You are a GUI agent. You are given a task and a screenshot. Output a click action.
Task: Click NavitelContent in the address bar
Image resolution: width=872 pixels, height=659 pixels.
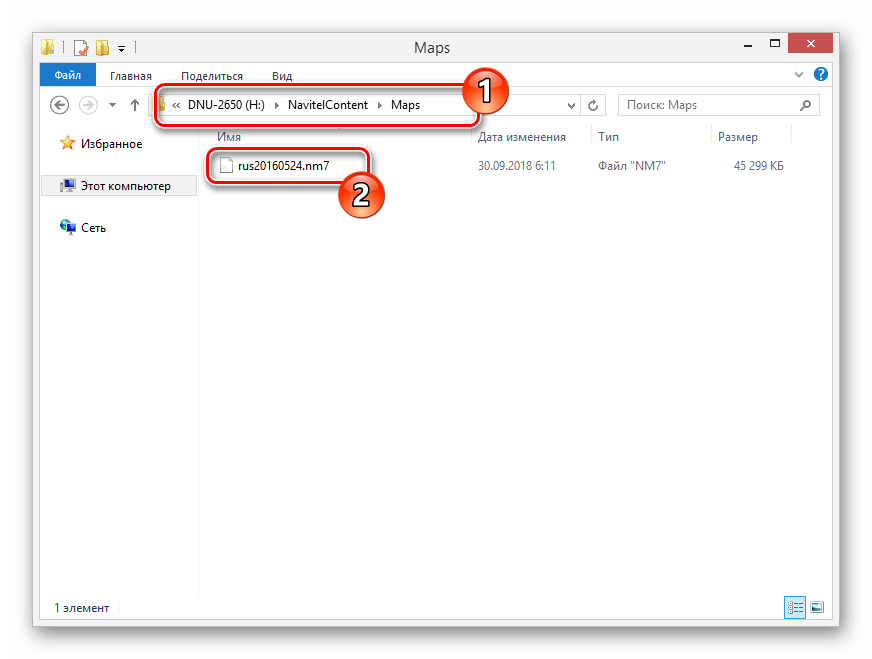328,105
